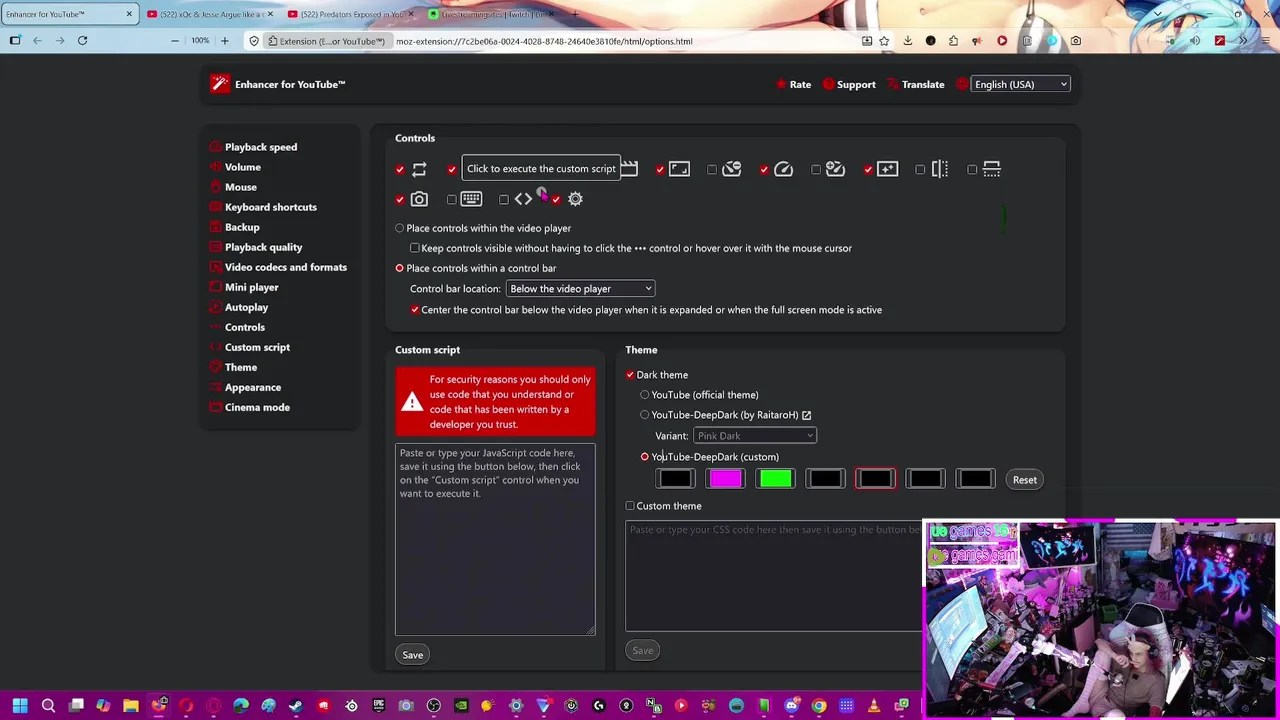Uncheck the loop control checkbox
The image size is (1280, 720).
pos(400,170)
